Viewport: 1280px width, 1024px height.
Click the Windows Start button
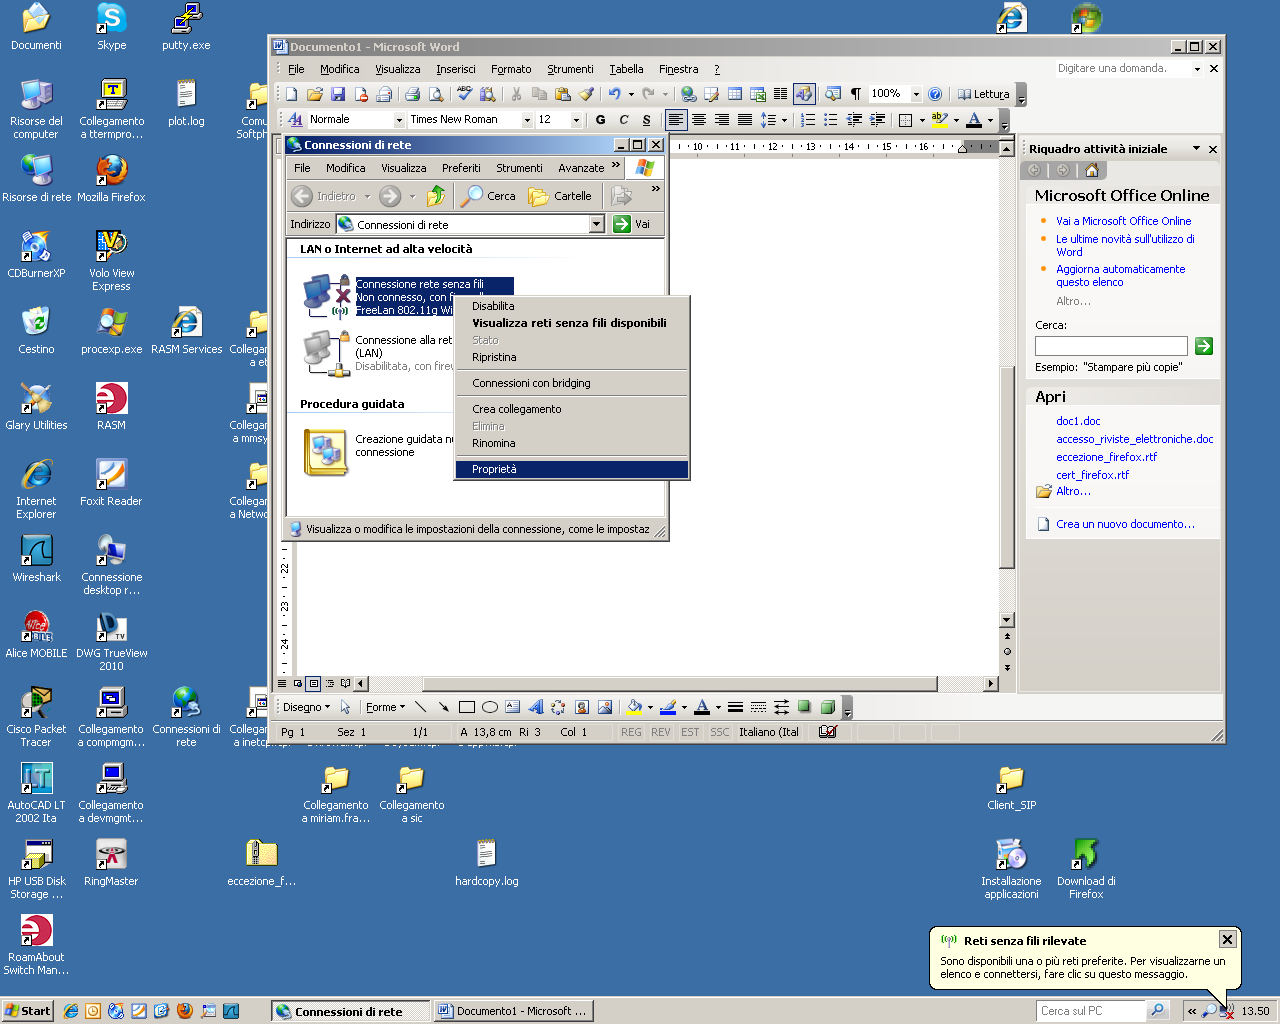coord(27,1011)
